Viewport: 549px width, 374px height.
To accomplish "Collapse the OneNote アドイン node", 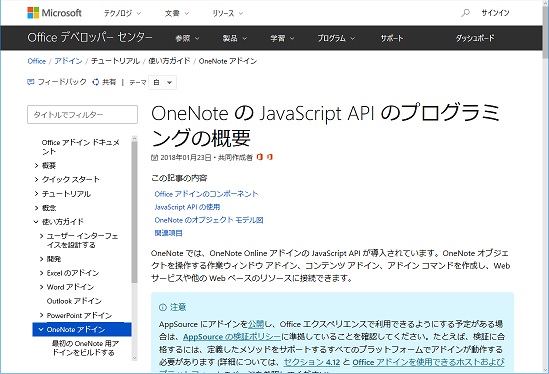I will tap(41, 330).
